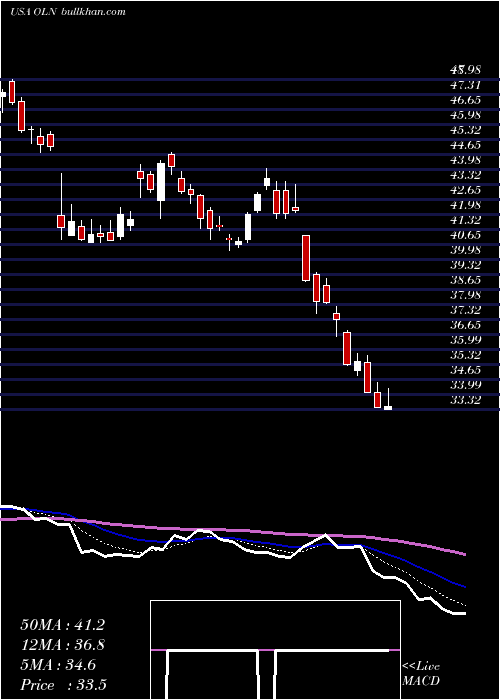Click the '12MA : 36.8' readout
Viewport: 500px width, 700px height.
coord(62,645)
